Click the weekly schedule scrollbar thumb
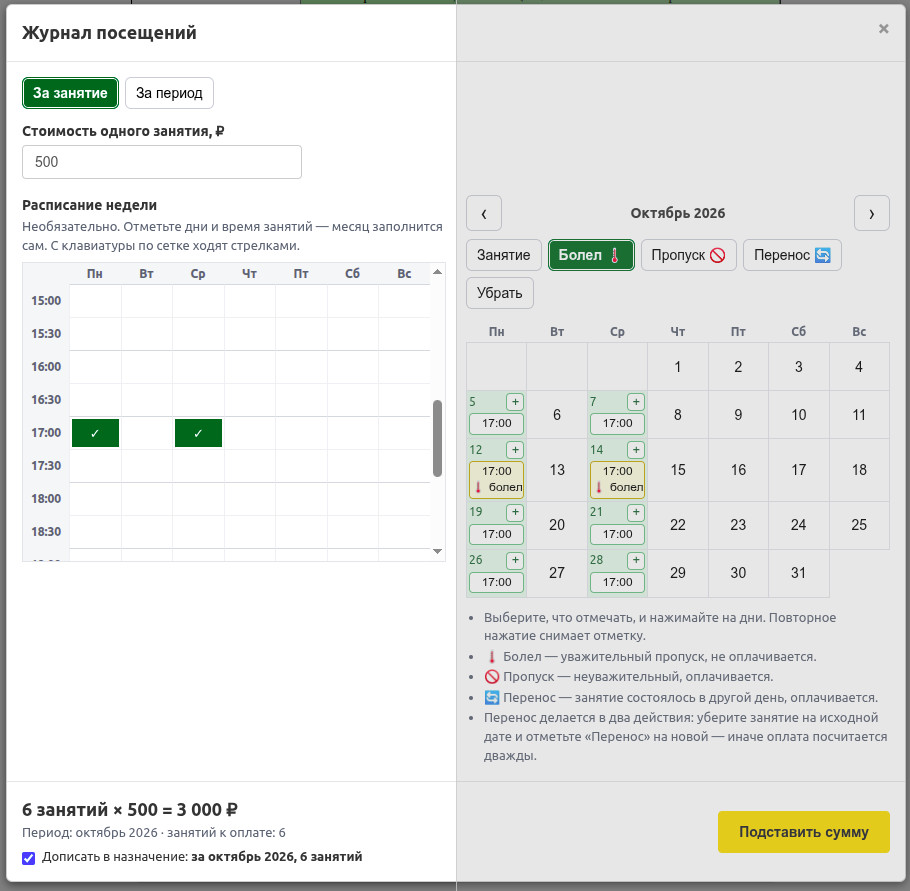 (x=438, y=438)
